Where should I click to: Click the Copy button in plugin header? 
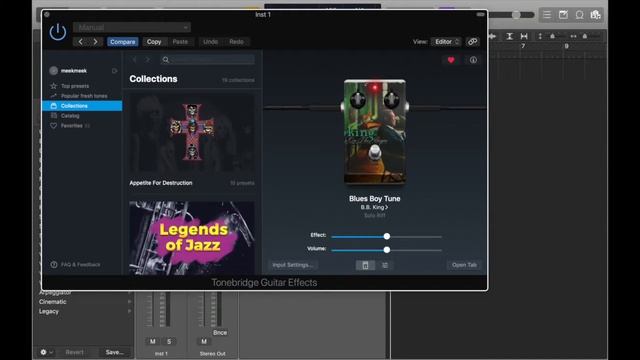154,42
